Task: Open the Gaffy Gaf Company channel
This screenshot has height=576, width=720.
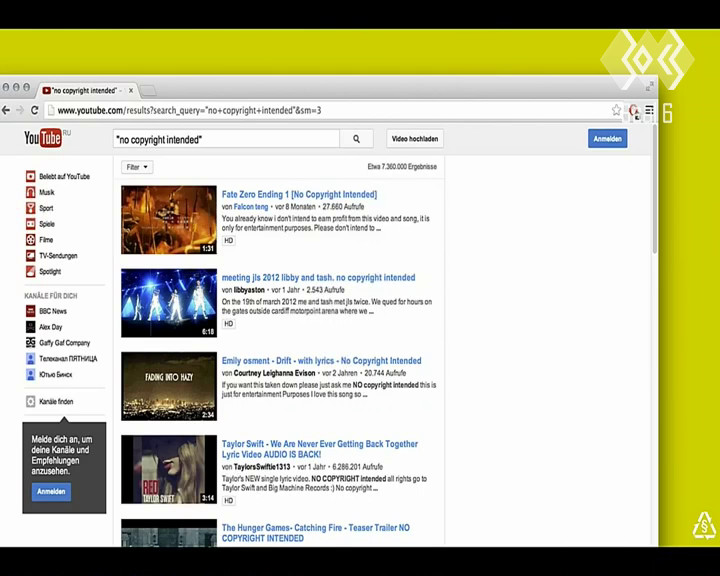Action: click(x=58, y=343)
